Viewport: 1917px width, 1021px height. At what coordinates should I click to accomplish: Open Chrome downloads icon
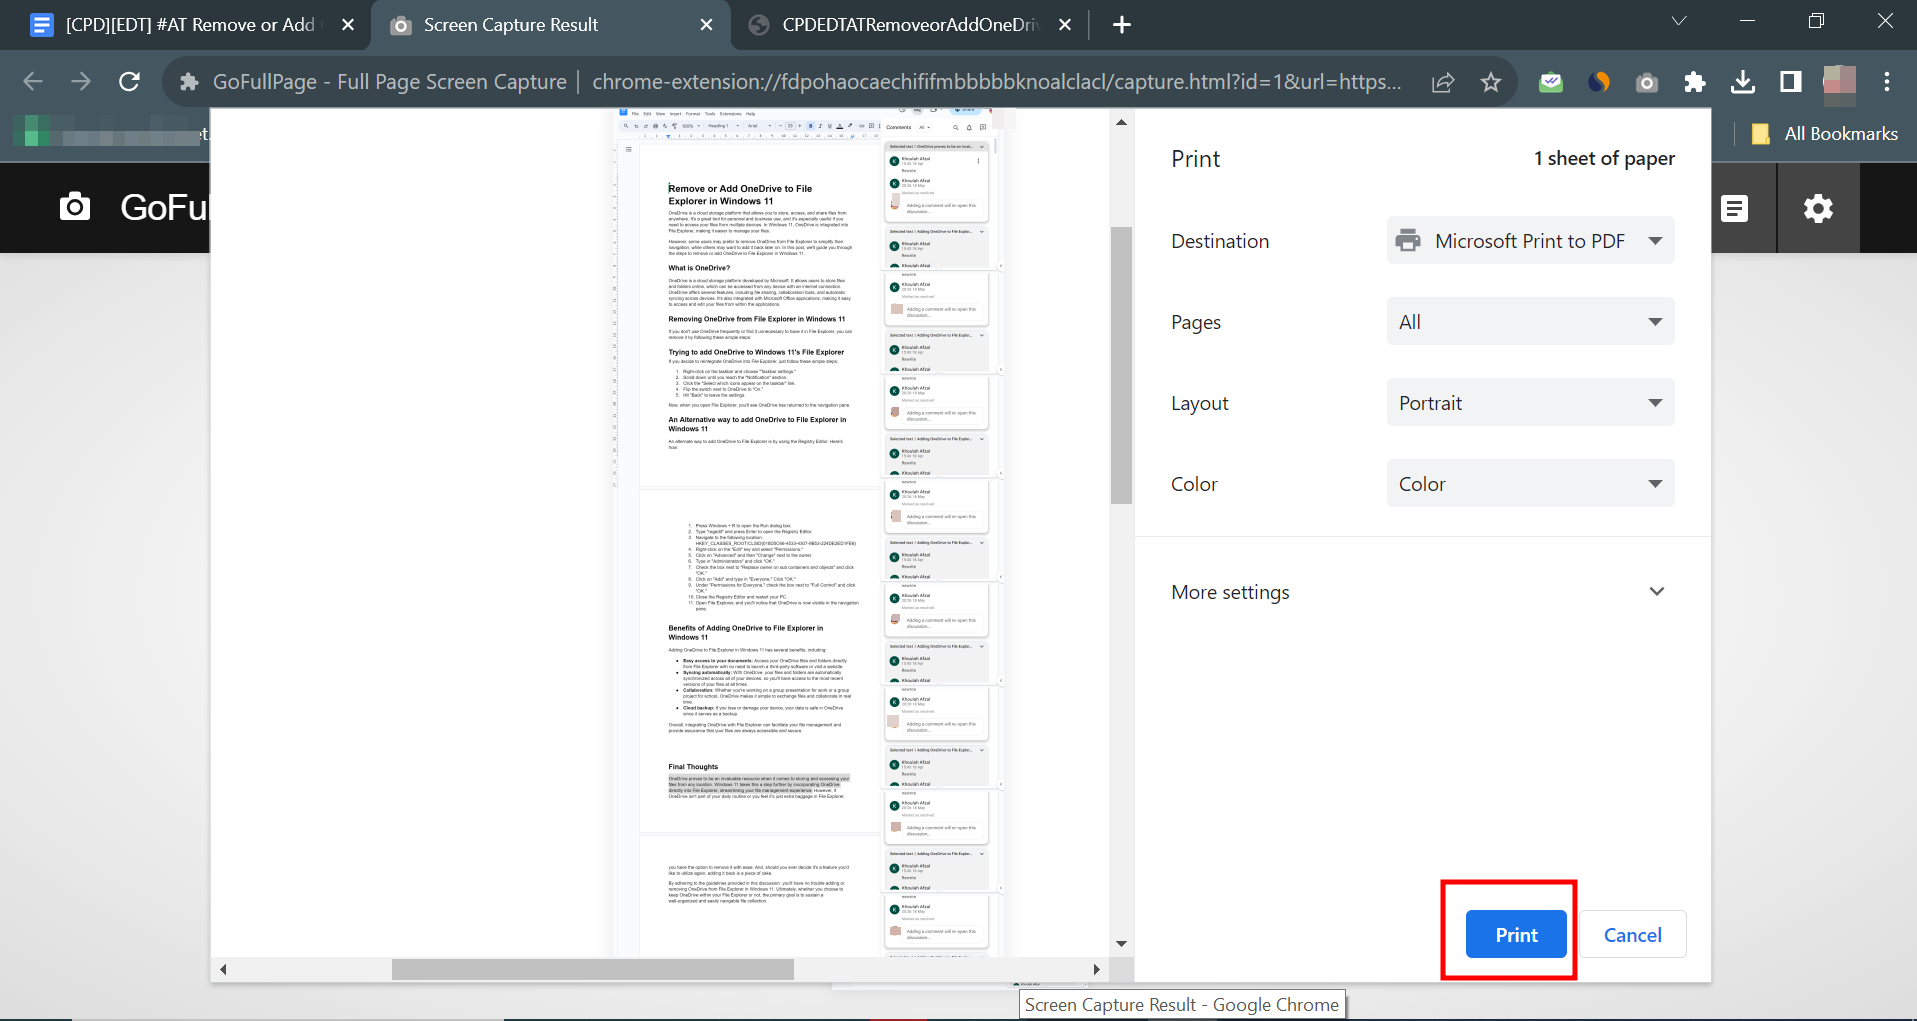(1743, 82)
